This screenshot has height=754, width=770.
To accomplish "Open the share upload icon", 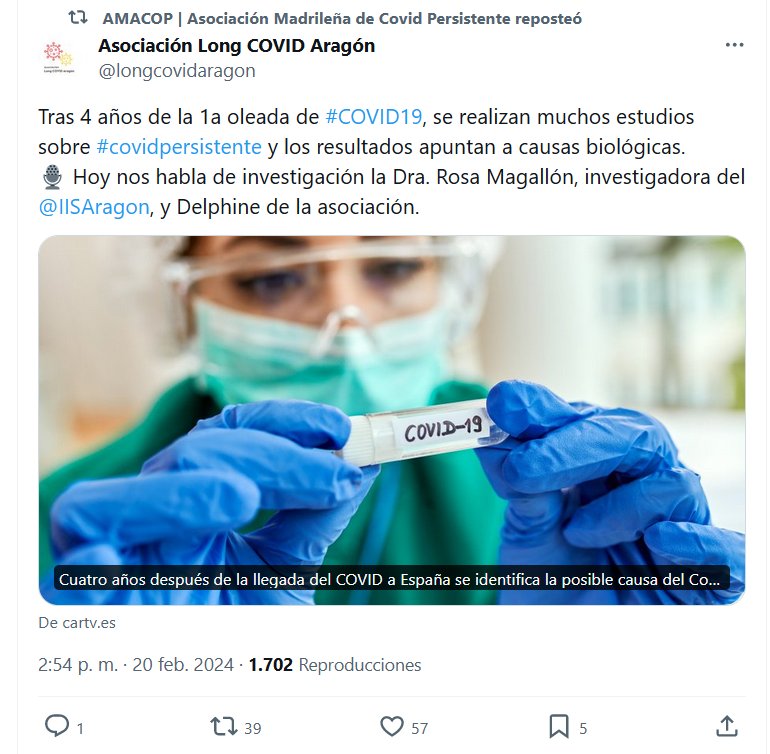I will [727, 726].
